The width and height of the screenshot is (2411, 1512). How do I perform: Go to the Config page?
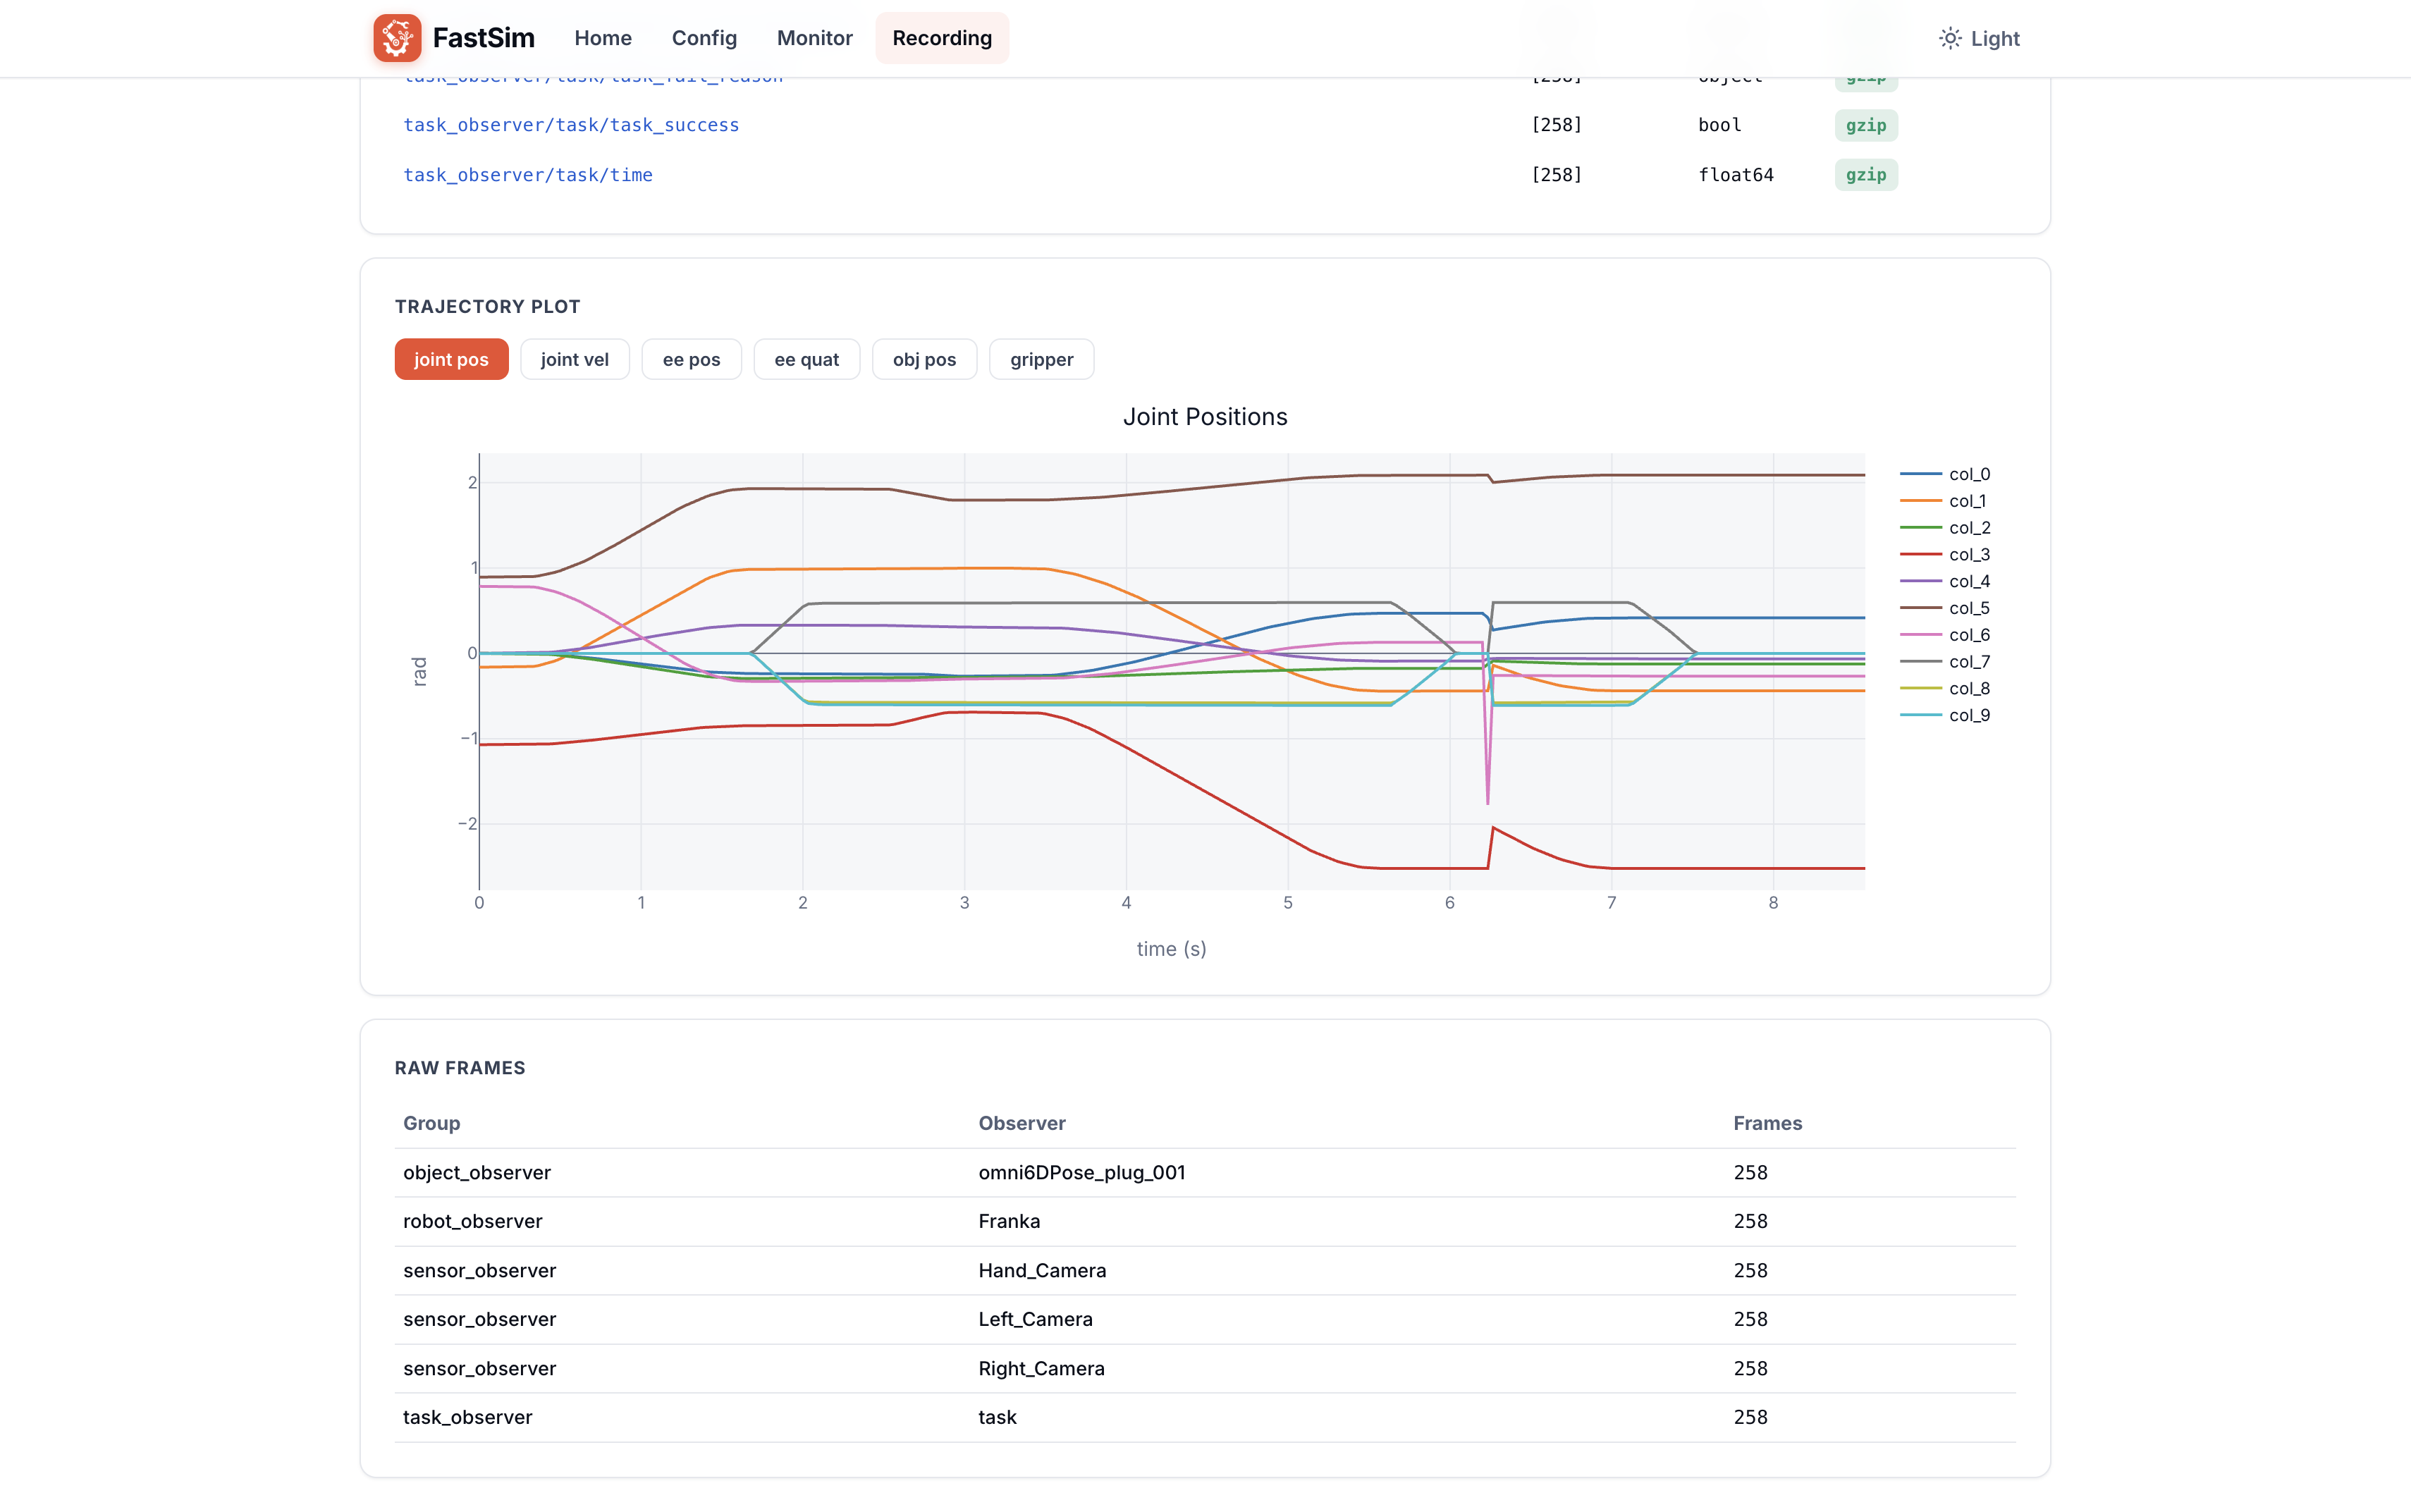pos(704,38)
